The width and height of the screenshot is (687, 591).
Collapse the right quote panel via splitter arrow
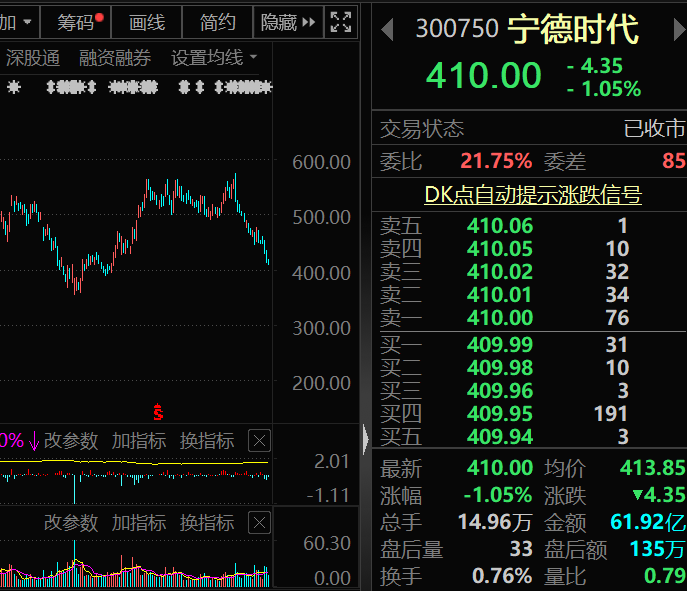[x=365, y=438]
